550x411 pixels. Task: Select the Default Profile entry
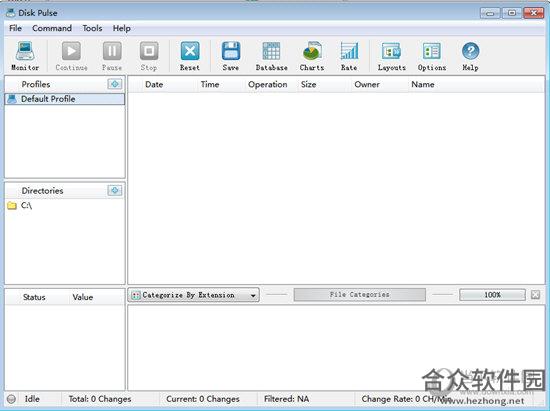[x=65, y=99]
